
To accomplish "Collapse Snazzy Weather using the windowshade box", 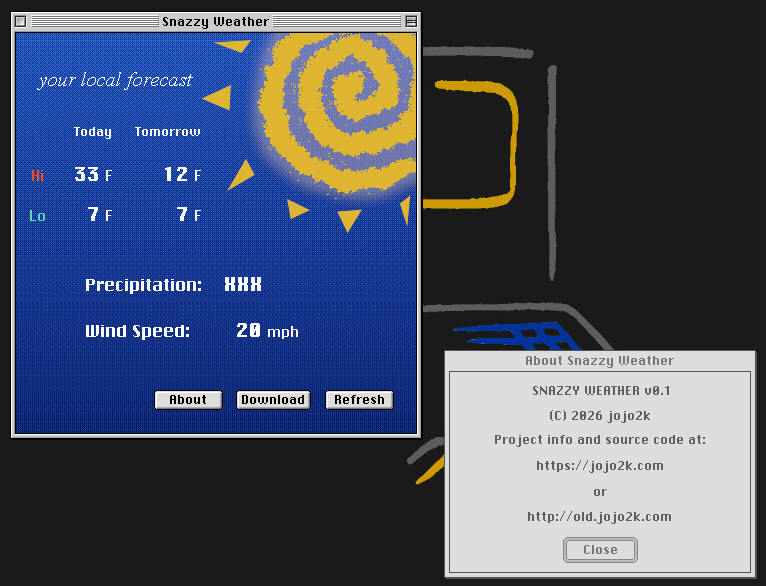I will (411, 21).
